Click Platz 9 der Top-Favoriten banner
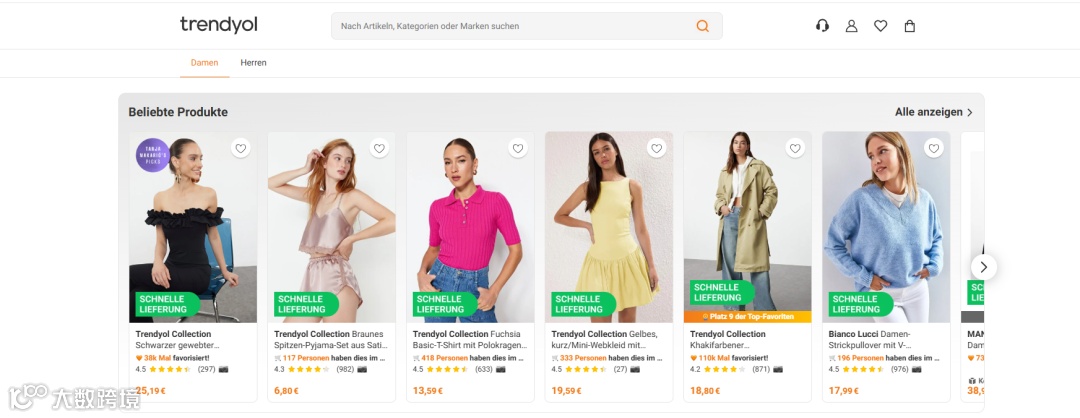 pos(747,317)
